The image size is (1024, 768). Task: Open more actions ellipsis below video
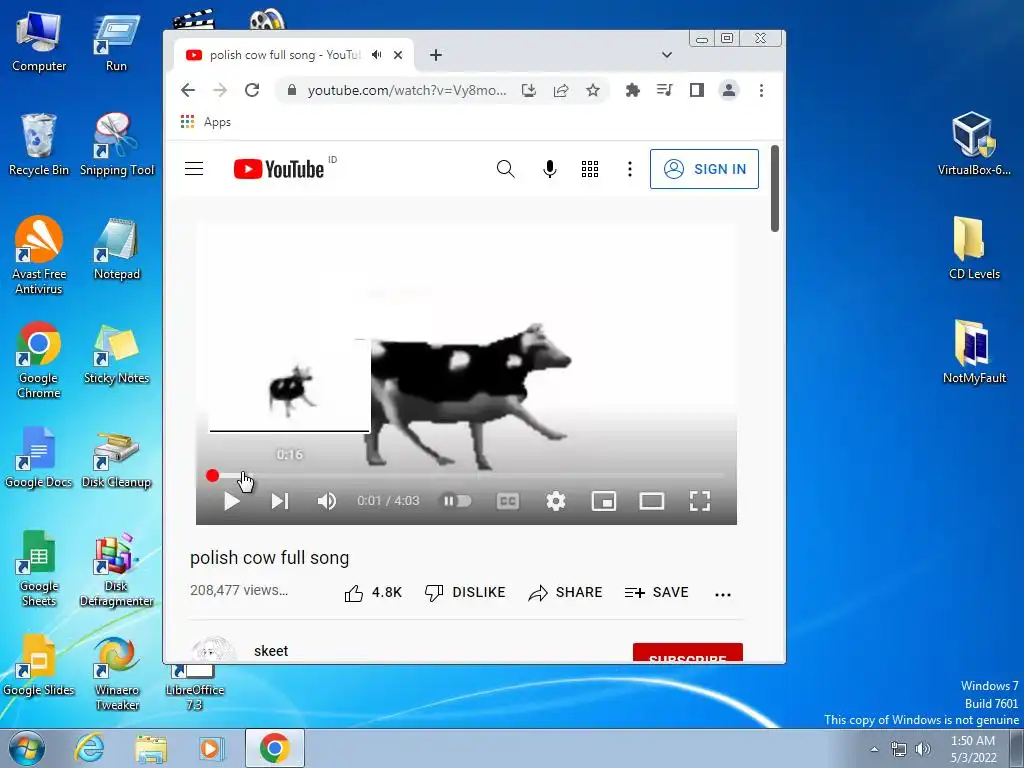tap(722, 594)
